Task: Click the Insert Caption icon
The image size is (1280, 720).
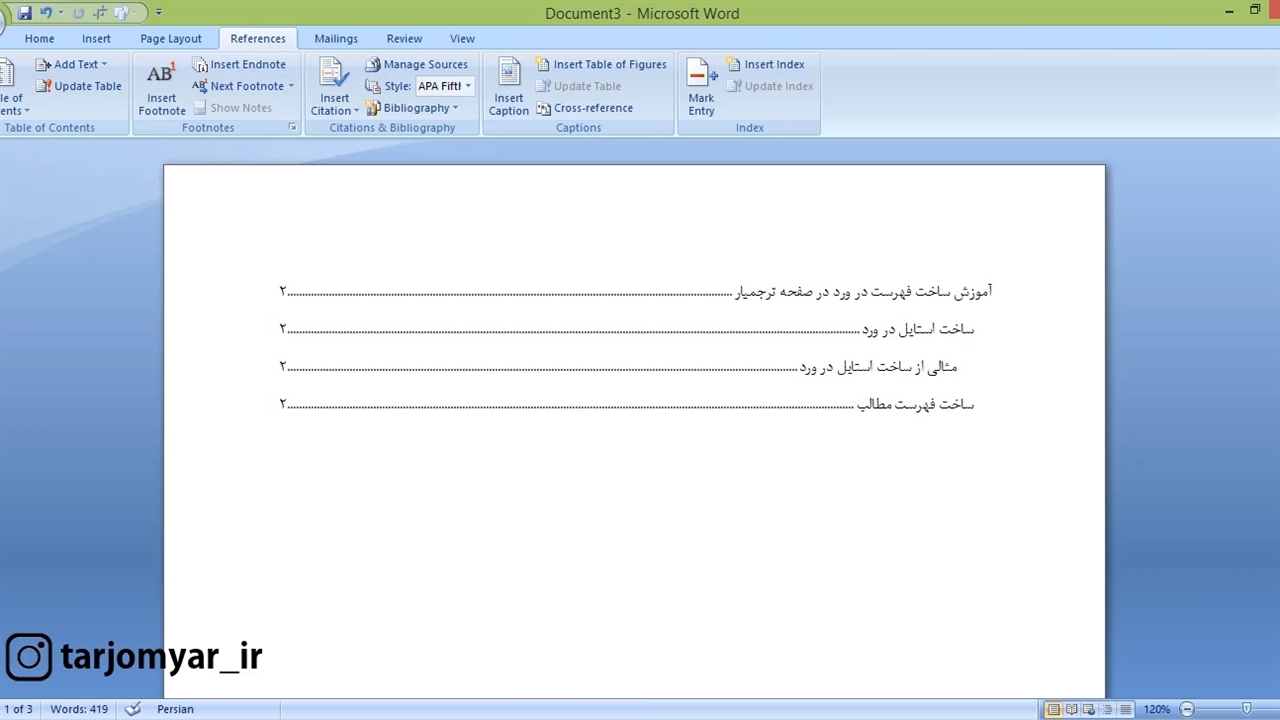Action: coord(508,86)
